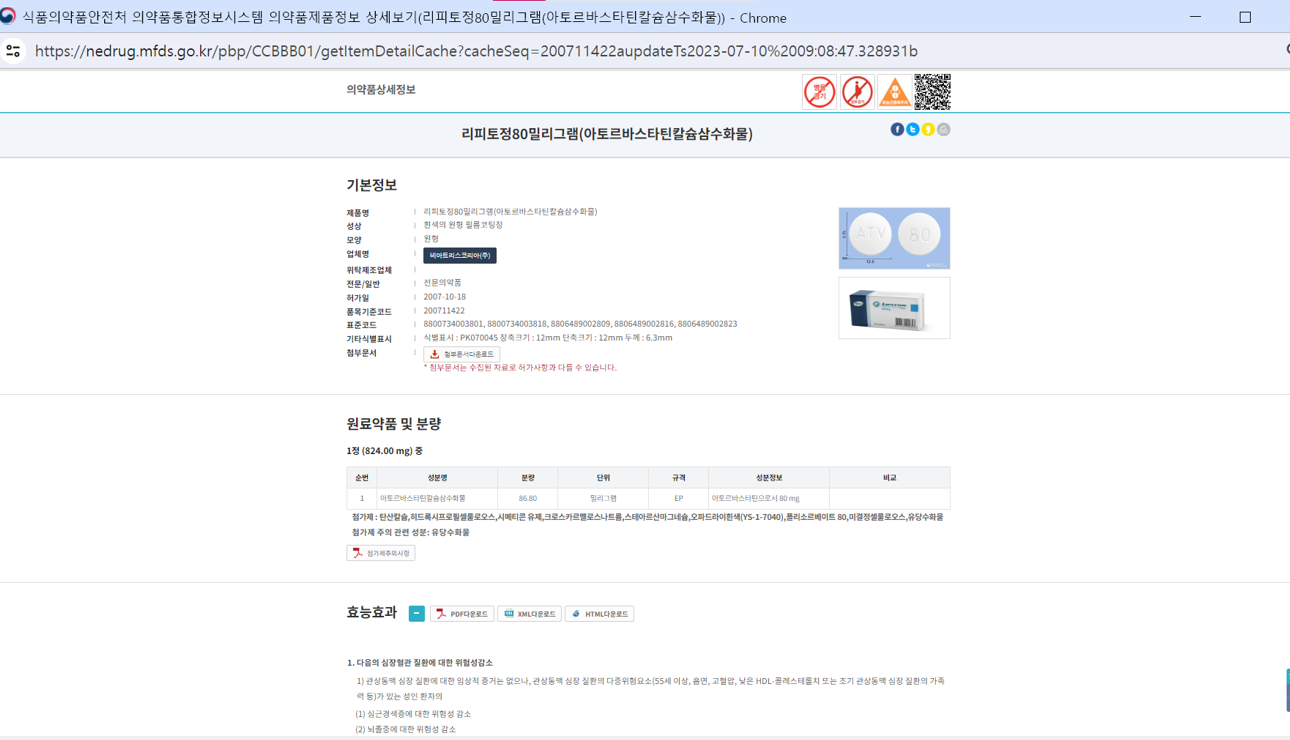Click the quantity cell 86.80

[x=528, y=498]
